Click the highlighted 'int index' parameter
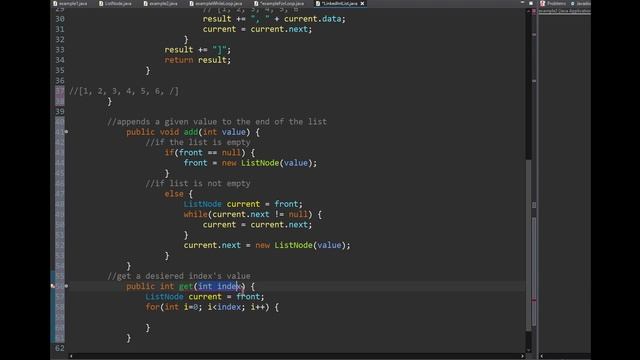The width and height of the screenshot is (640, 360). tap(220, 286)
